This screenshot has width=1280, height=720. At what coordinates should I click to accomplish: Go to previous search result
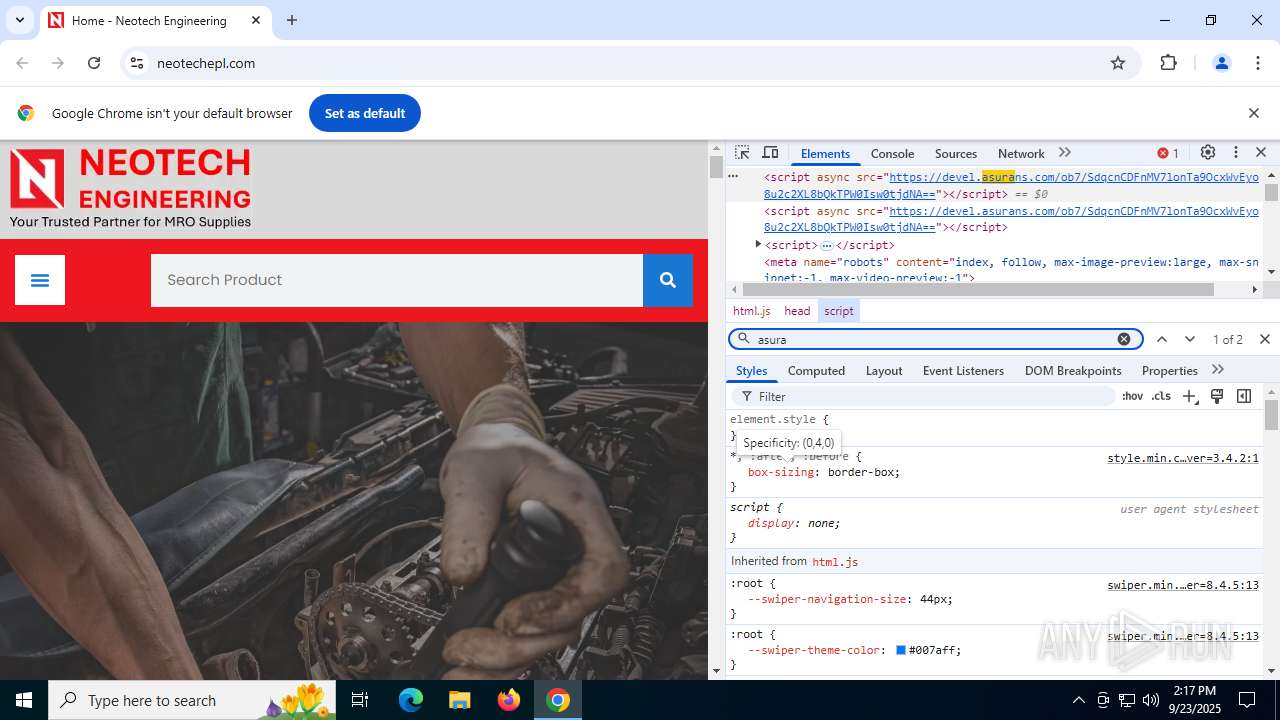pyautogui.click(x=1162, y=339)
